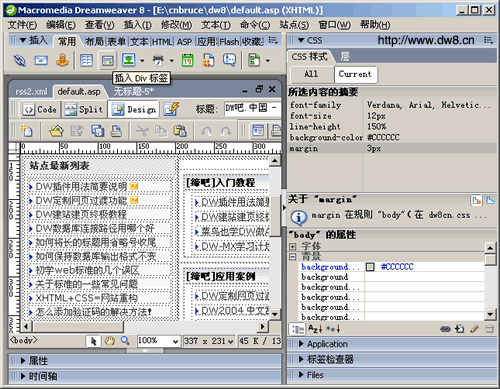
Task: Collapse the CSS panel group
Action: tap(301, 41)
